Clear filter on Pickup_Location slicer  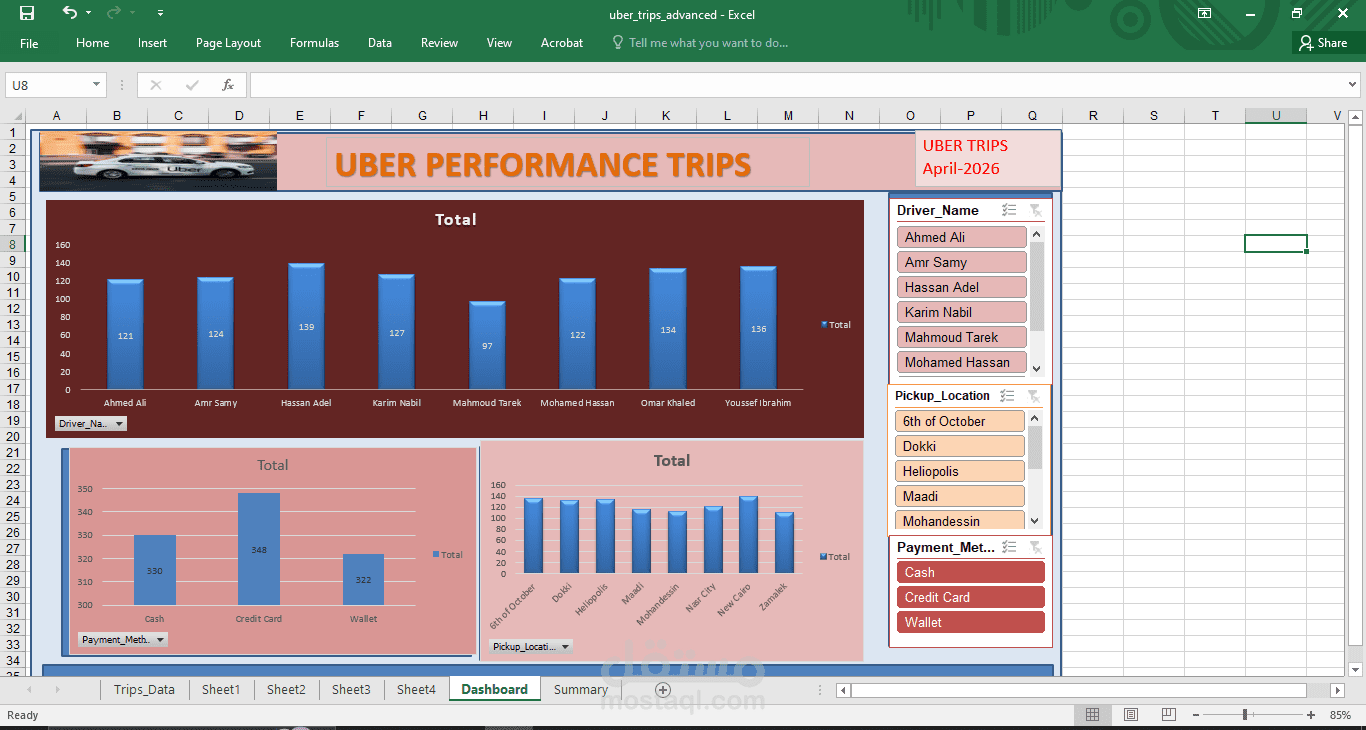(x=1034, y=396)
